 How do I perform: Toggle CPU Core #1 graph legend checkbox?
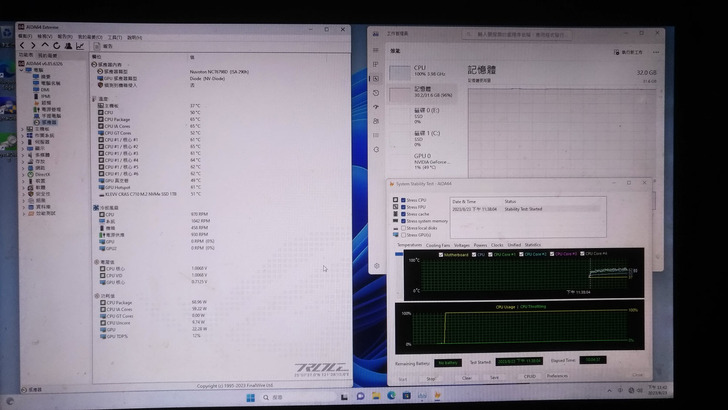pos(490,254)
